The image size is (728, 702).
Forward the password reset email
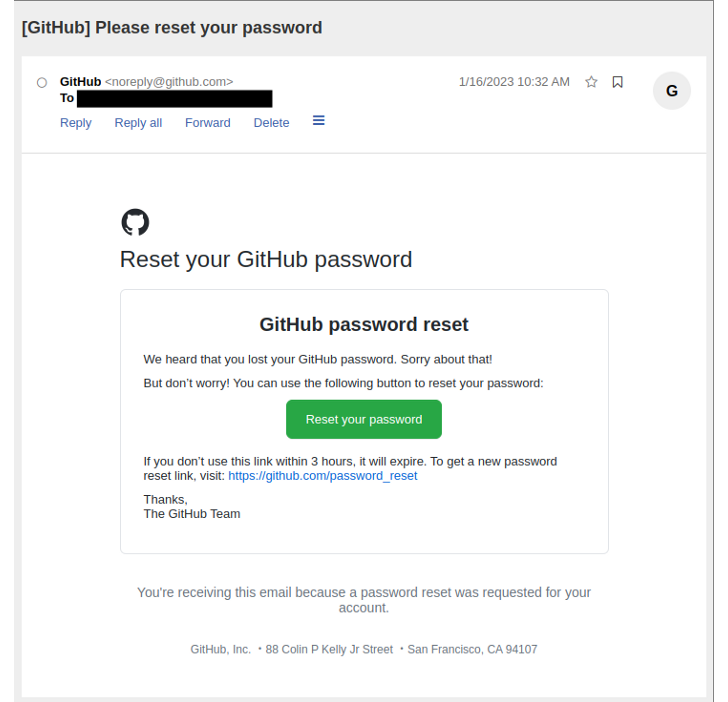[x=208, y=123]
